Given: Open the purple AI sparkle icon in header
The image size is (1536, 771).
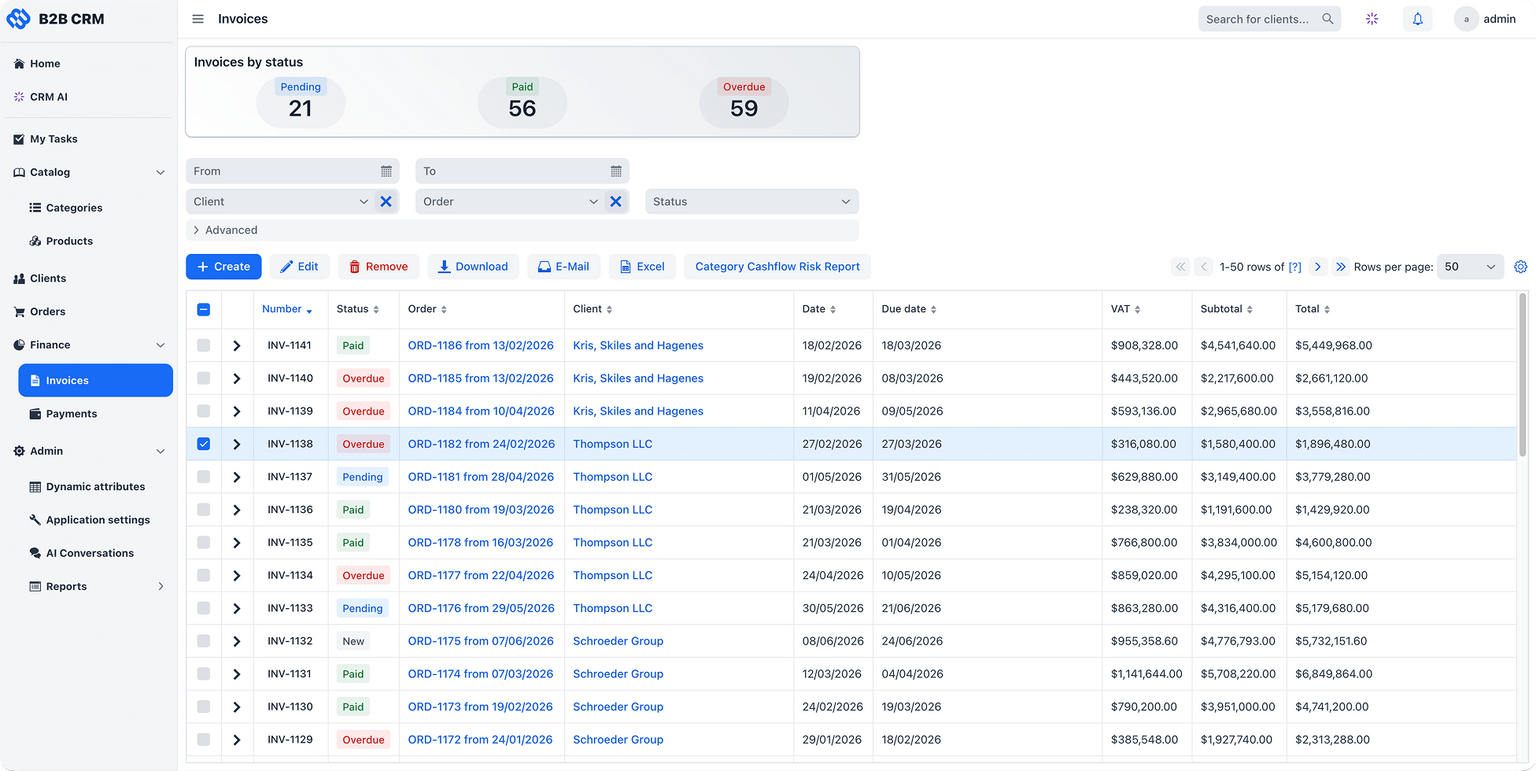Looking at the screenshot, I should [x=1372, y=19].
